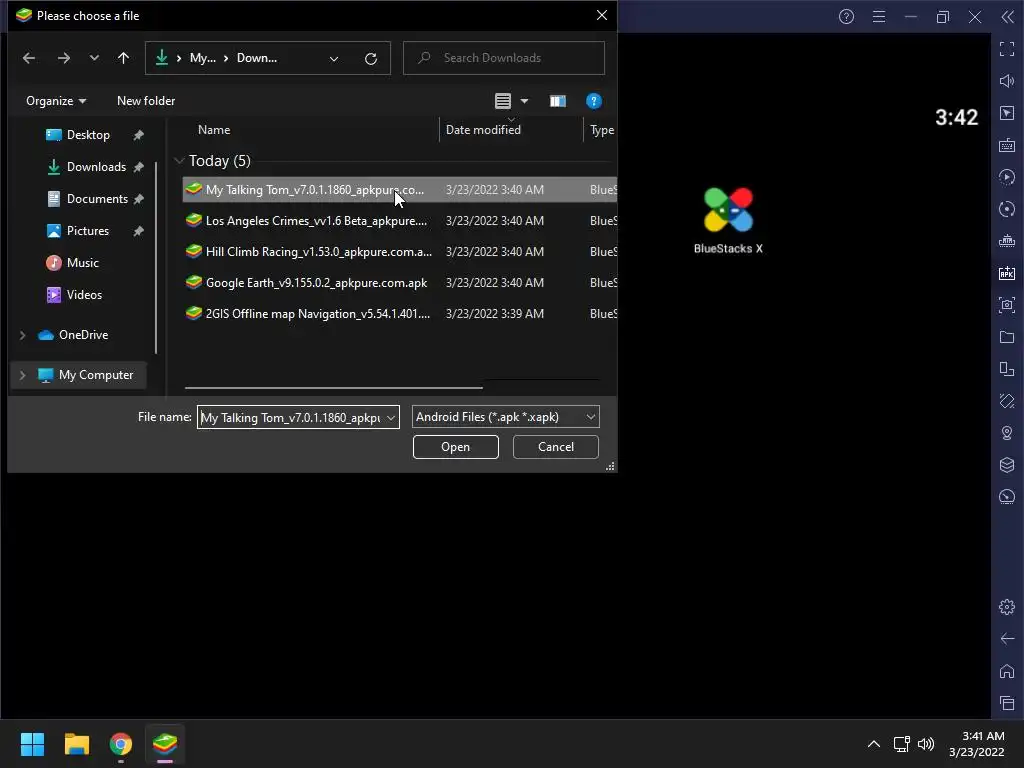Open the BlueStacks hamburger menu

(x=879, y=17)
